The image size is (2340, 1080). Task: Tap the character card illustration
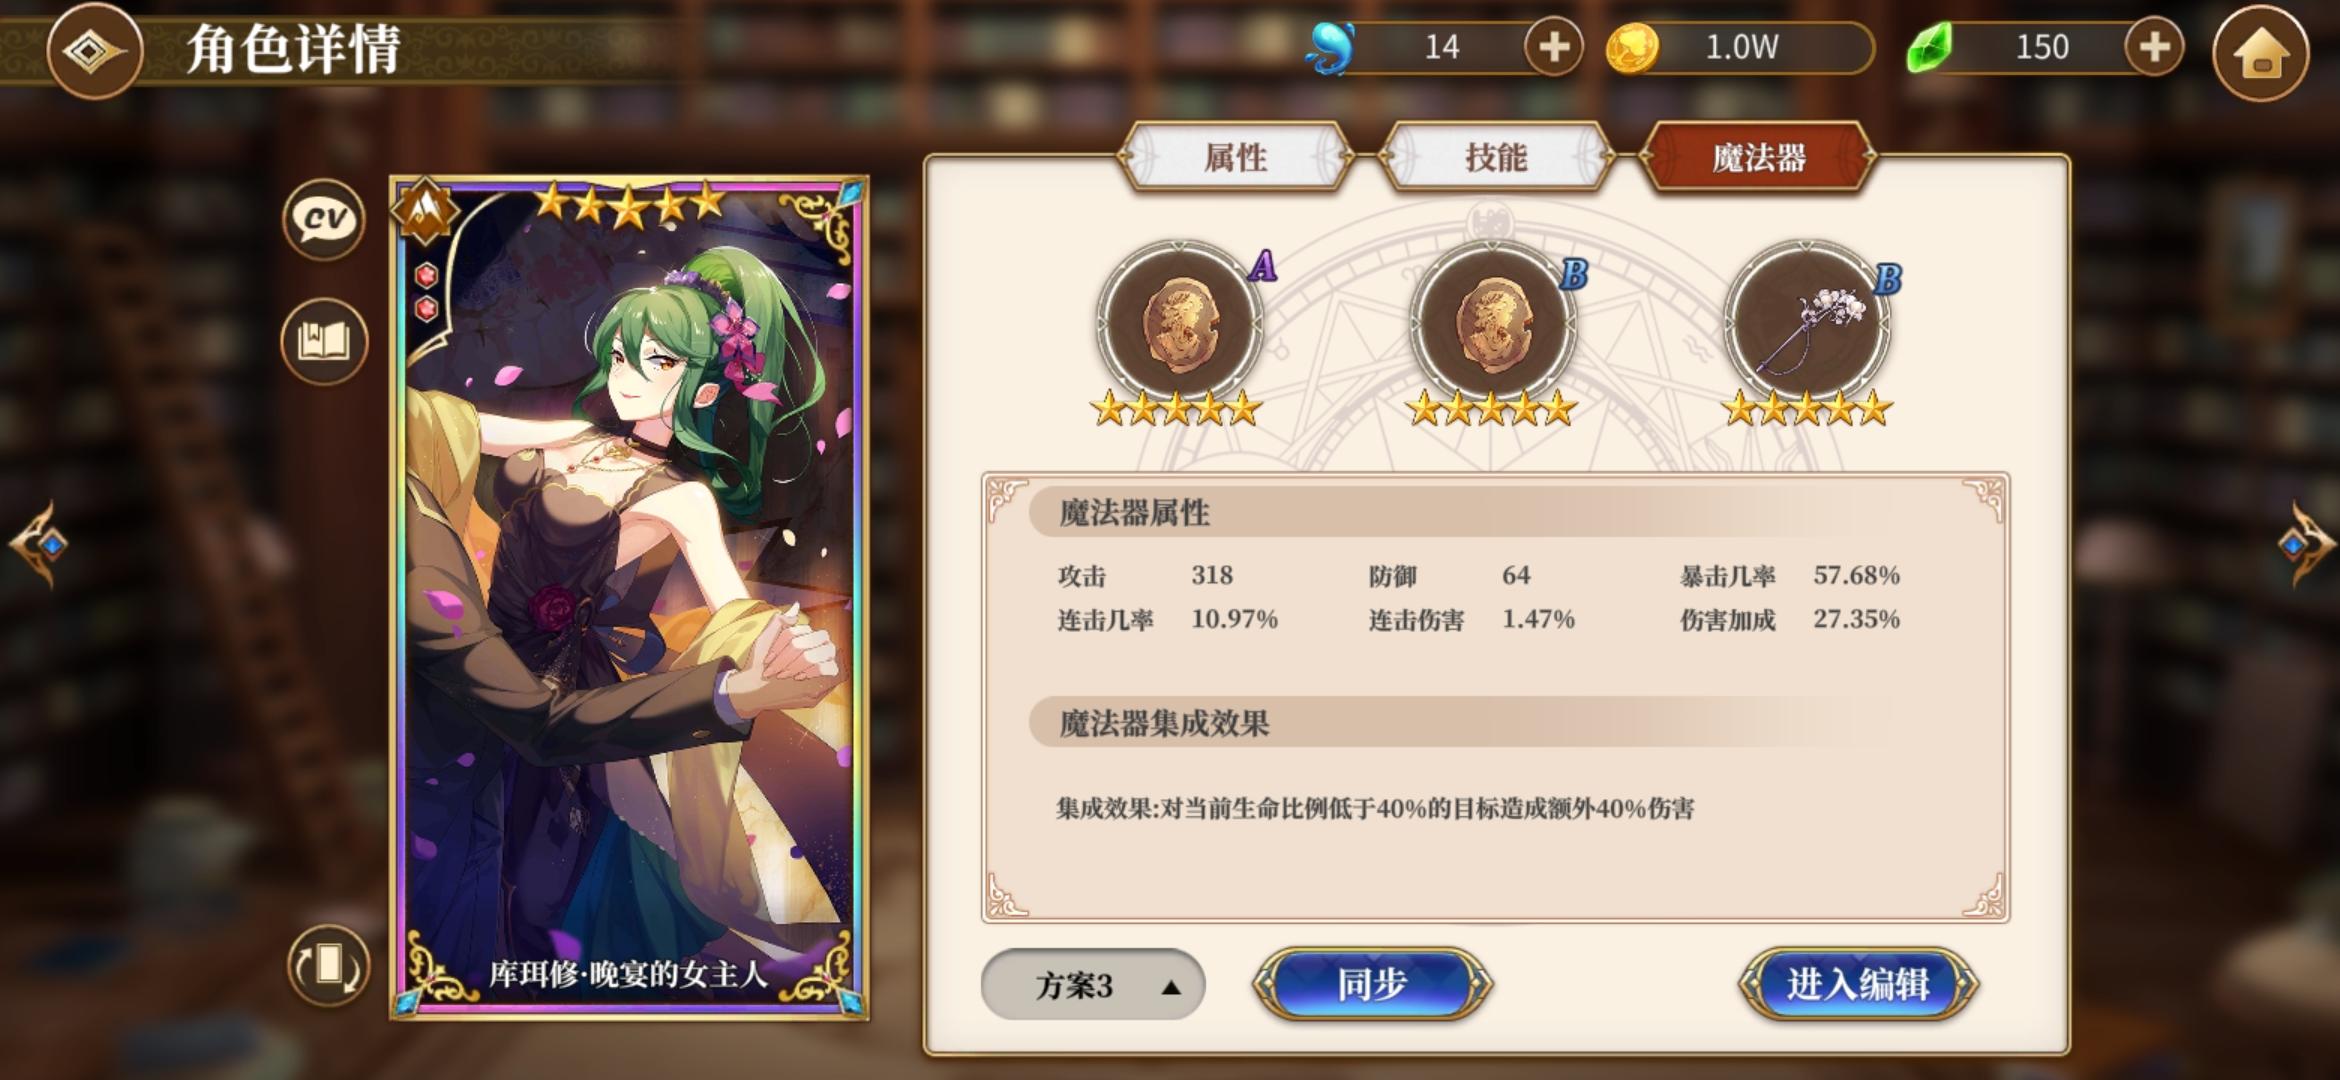(x=629, y=598)
